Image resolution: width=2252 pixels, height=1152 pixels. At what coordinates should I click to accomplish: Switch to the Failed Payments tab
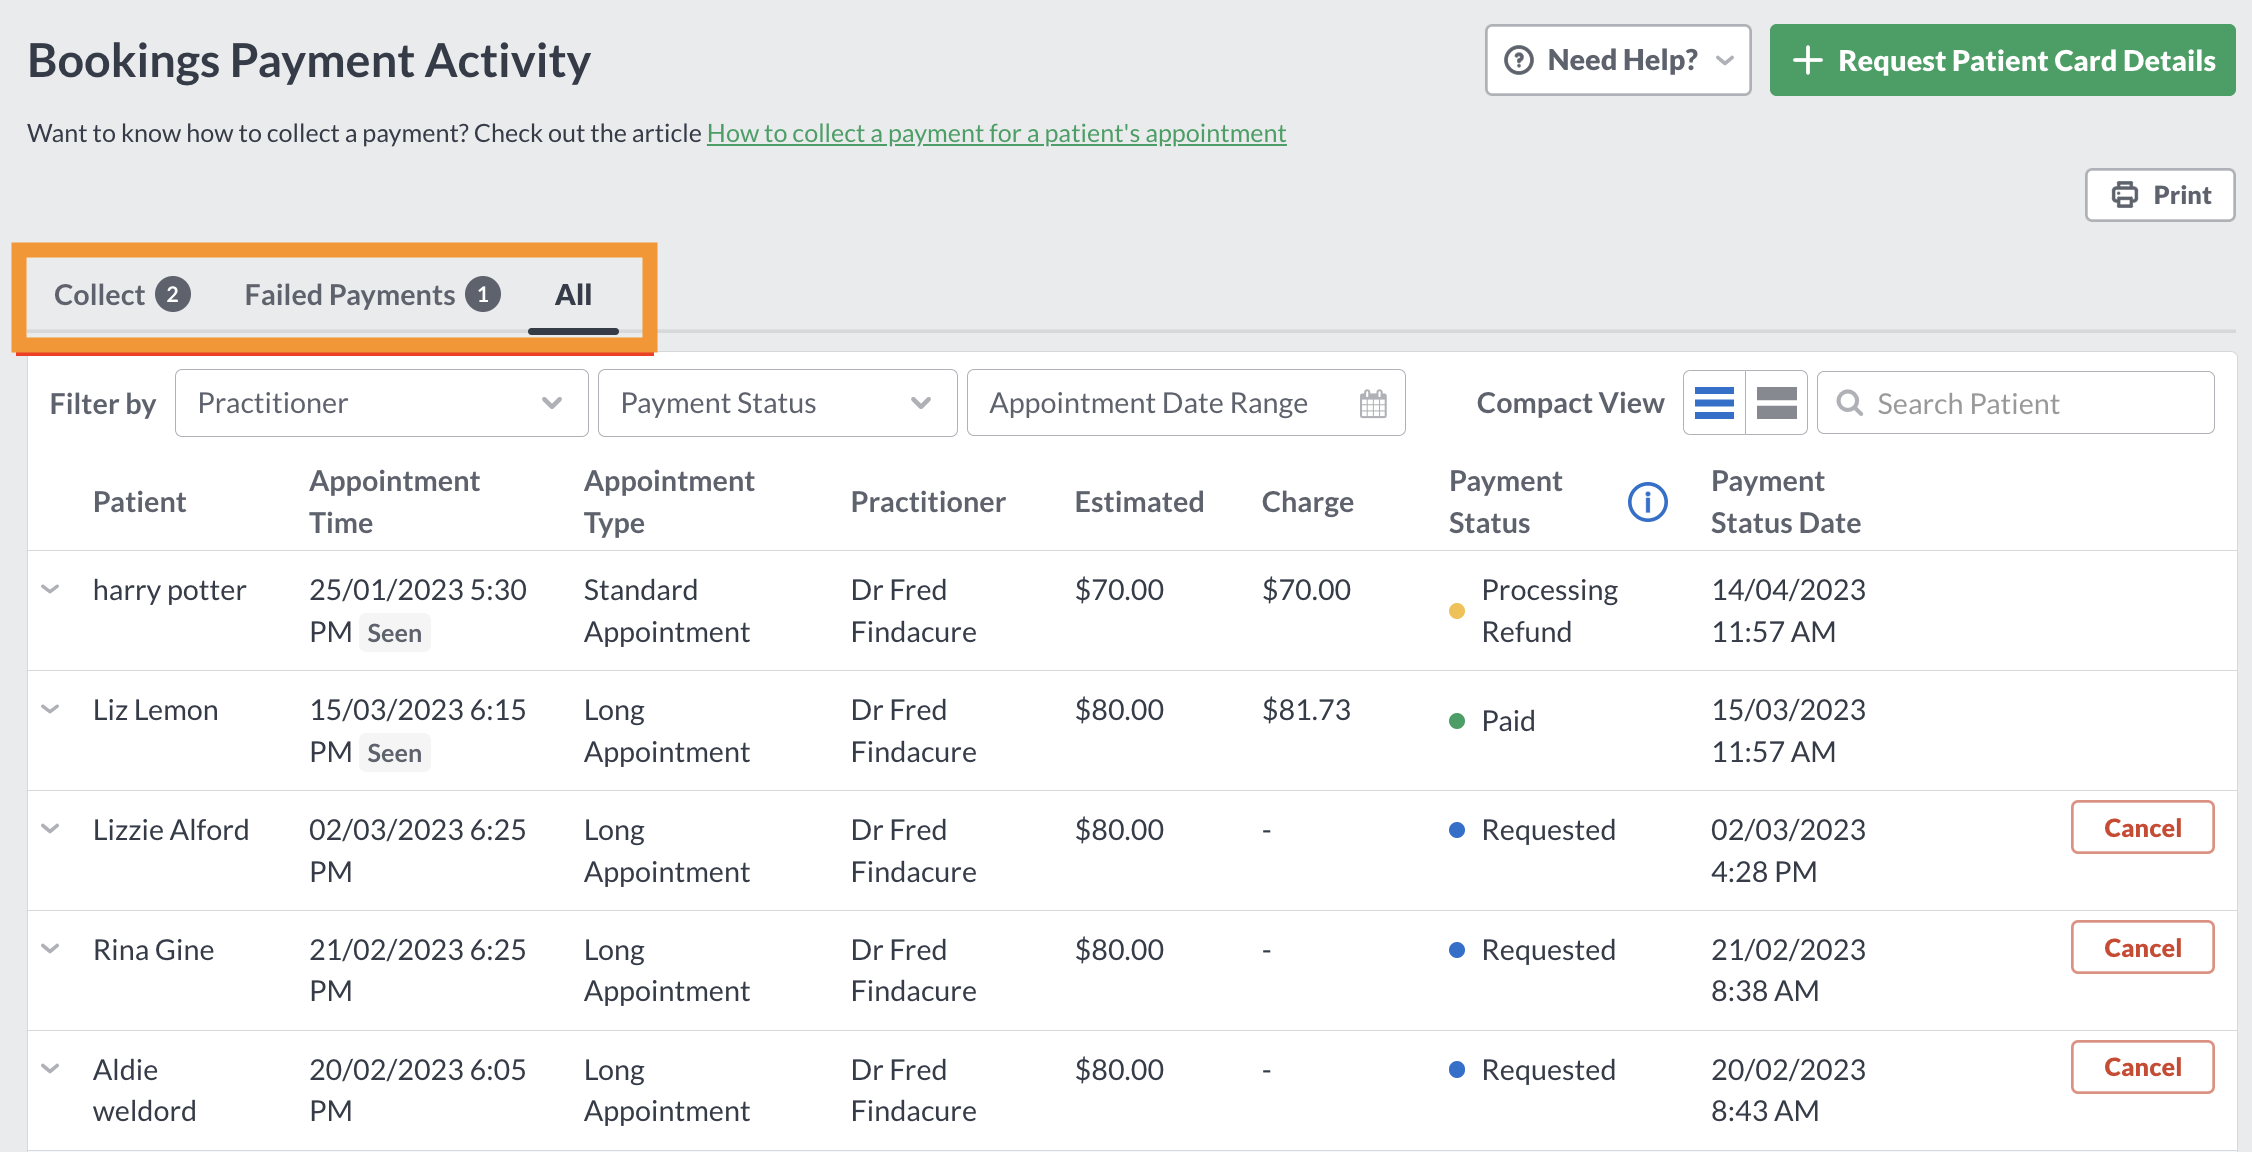click(372, 295)
